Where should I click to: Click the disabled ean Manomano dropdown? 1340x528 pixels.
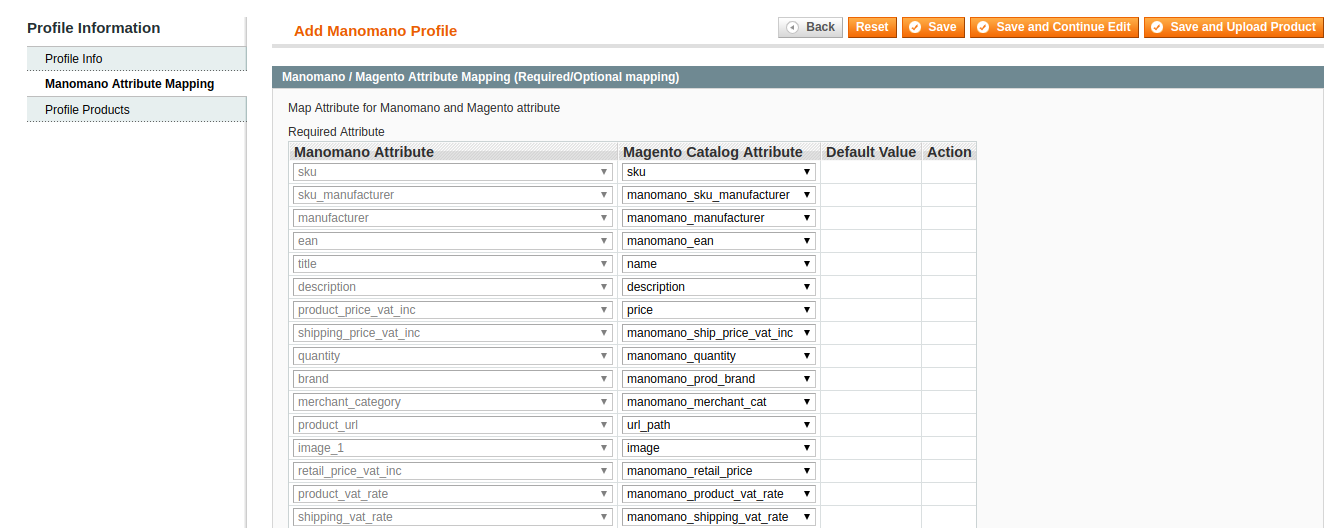coord(453,241)
